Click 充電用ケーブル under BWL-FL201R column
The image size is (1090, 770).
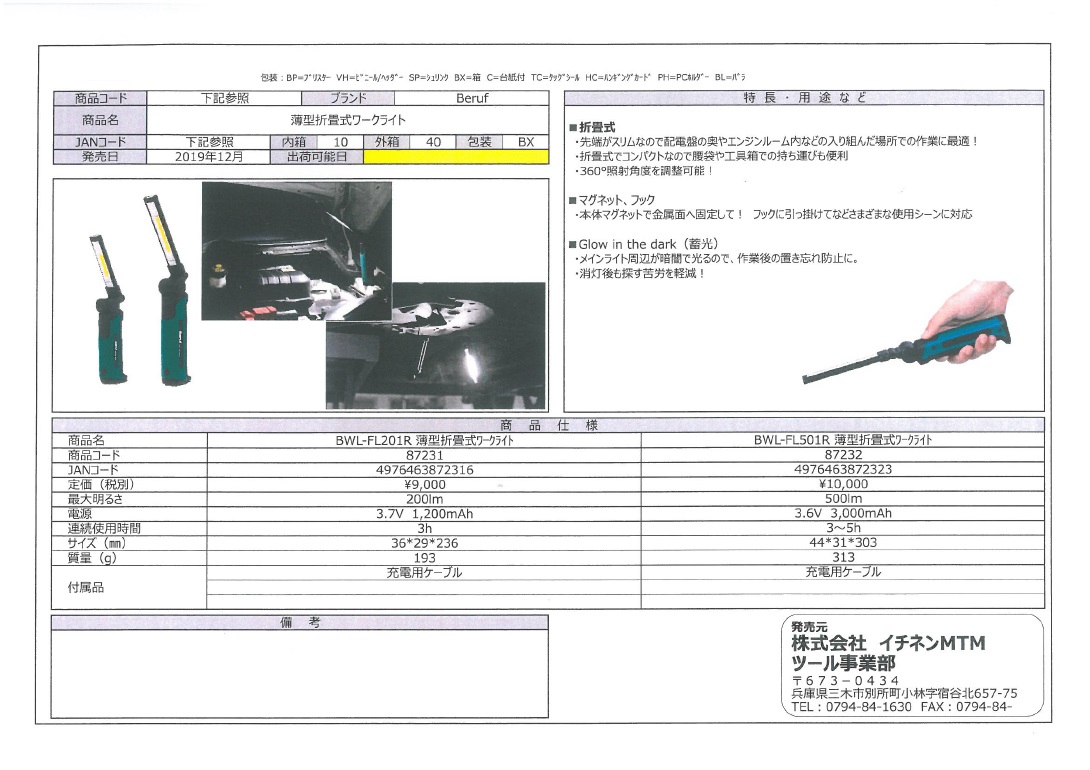point(424,573)
